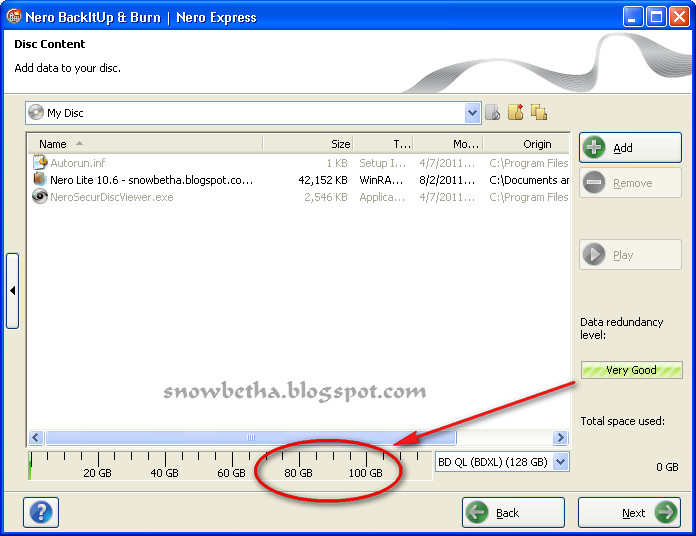Select the NeroSecurDiscViewer.exe row

(x=300, y=197)
